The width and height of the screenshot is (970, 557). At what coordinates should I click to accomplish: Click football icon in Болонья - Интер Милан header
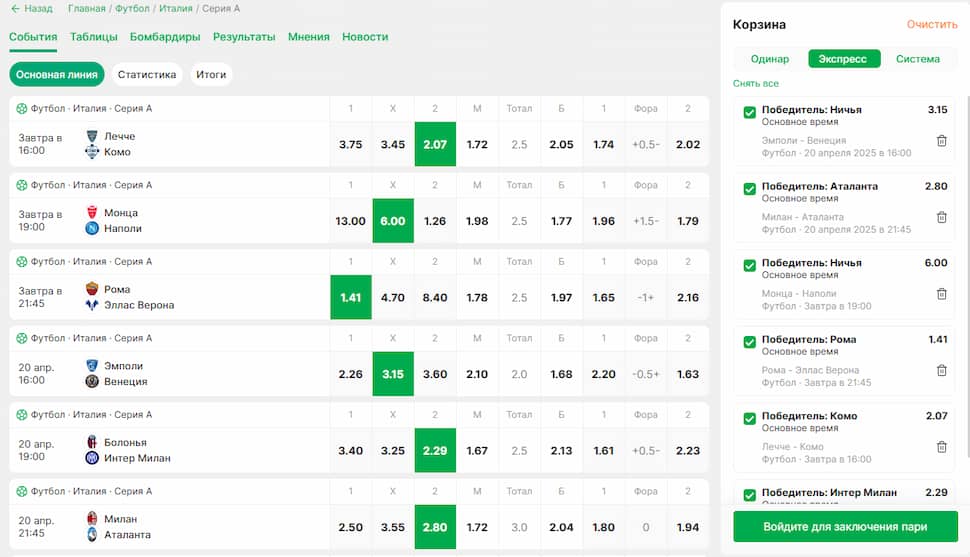click(x=22, y=415)
